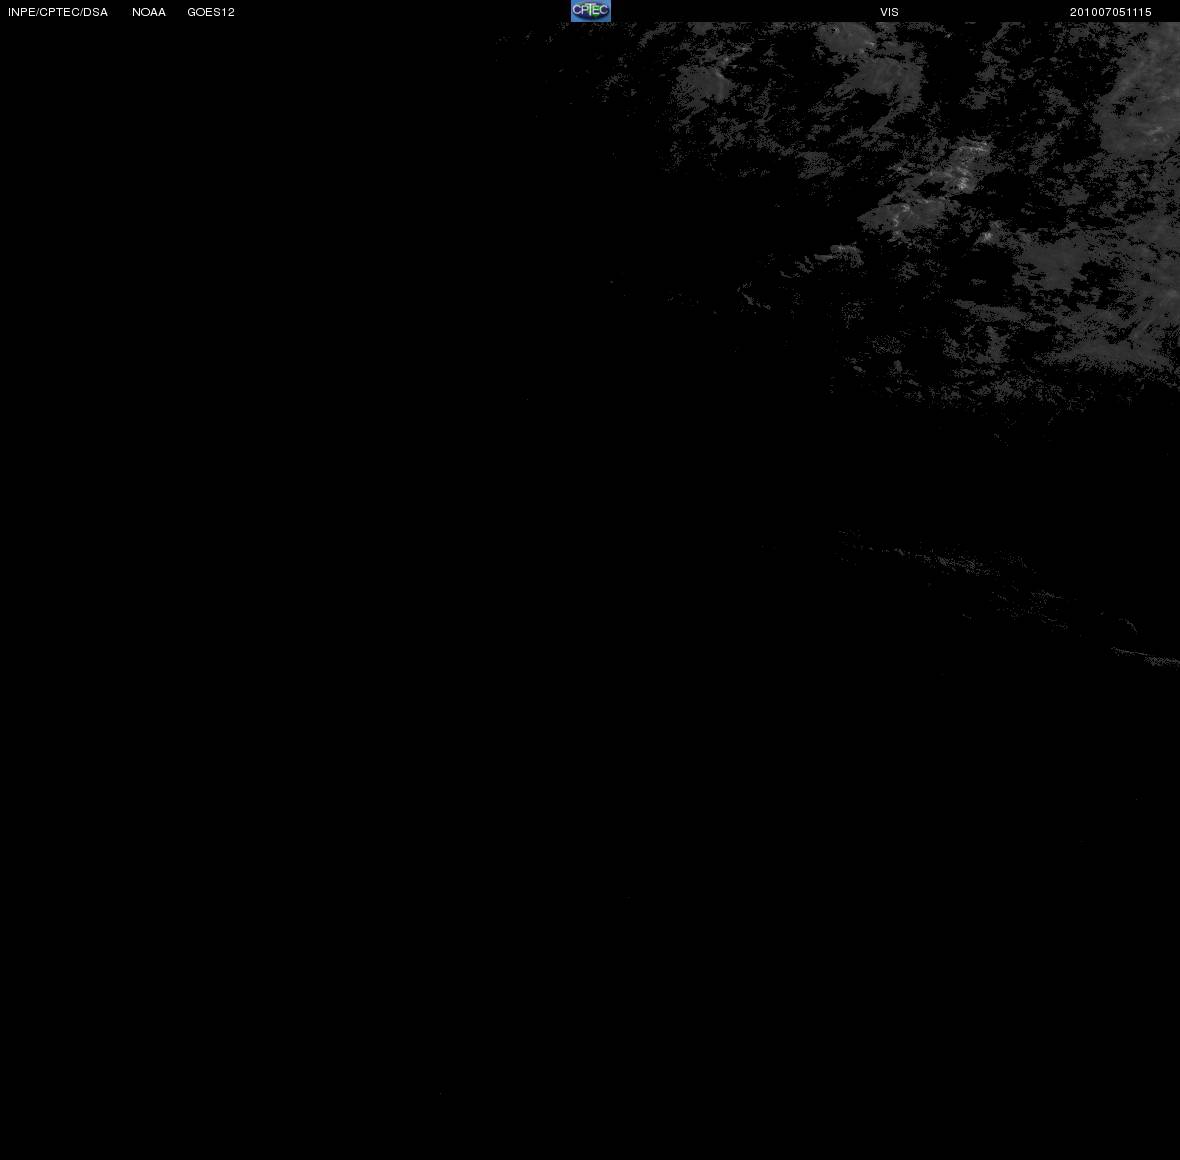Select the NOAA label text
Screen dimensions: 1180x1160
point(149,12)
